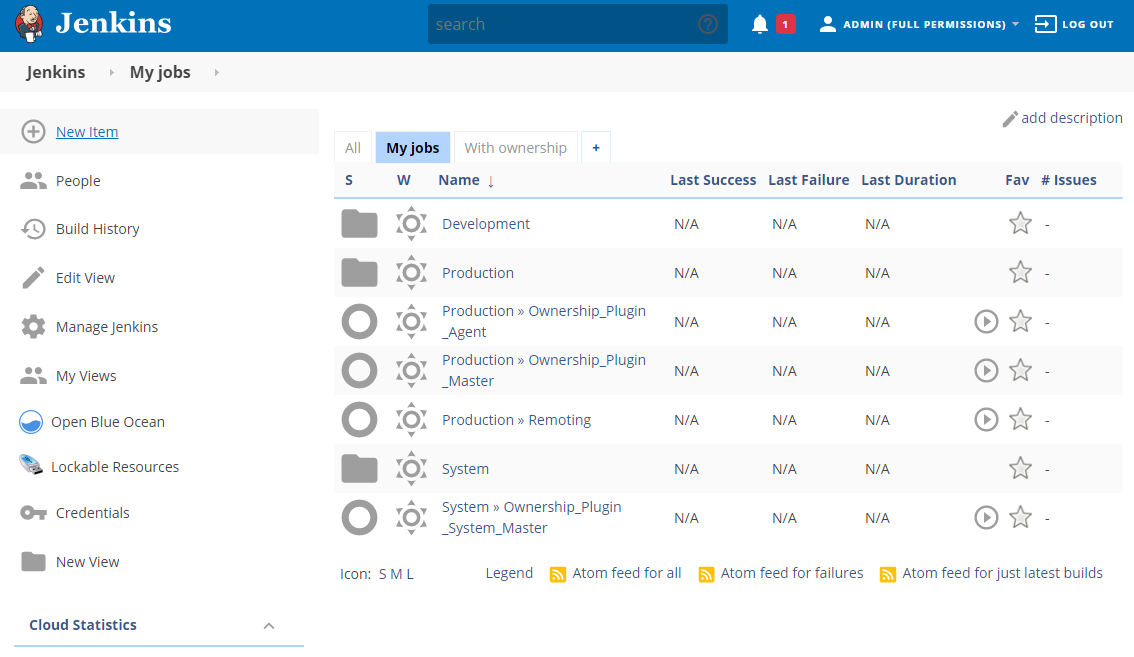Image resolution: width=1134 pixels, height=657 pixels.
Task: Click the Lockable Resources icon
Action: pyautogui.click(x=31, y=465)
